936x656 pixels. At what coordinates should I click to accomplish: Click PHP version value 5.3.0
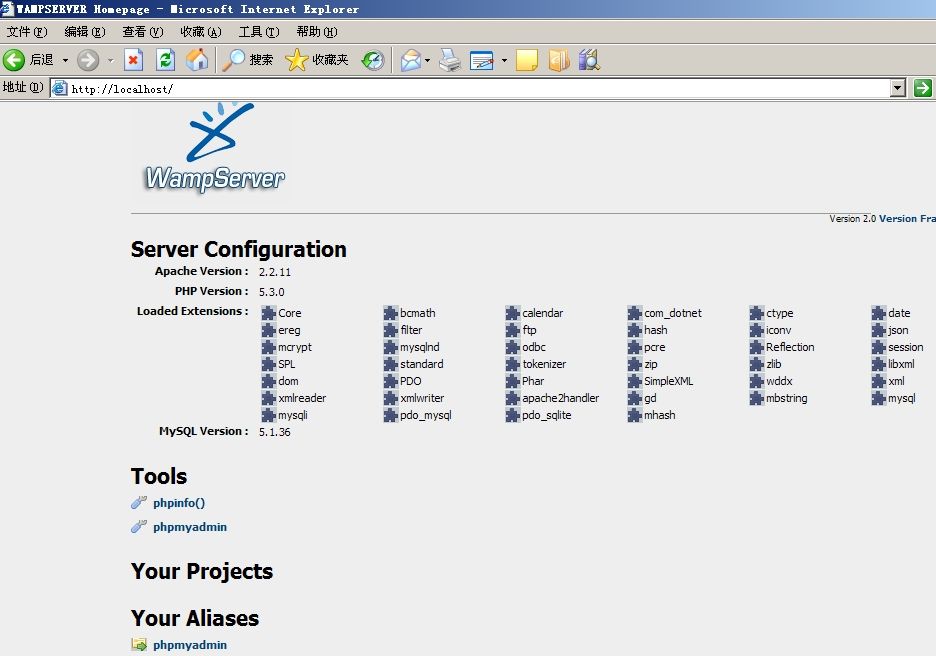pos(272,292)
